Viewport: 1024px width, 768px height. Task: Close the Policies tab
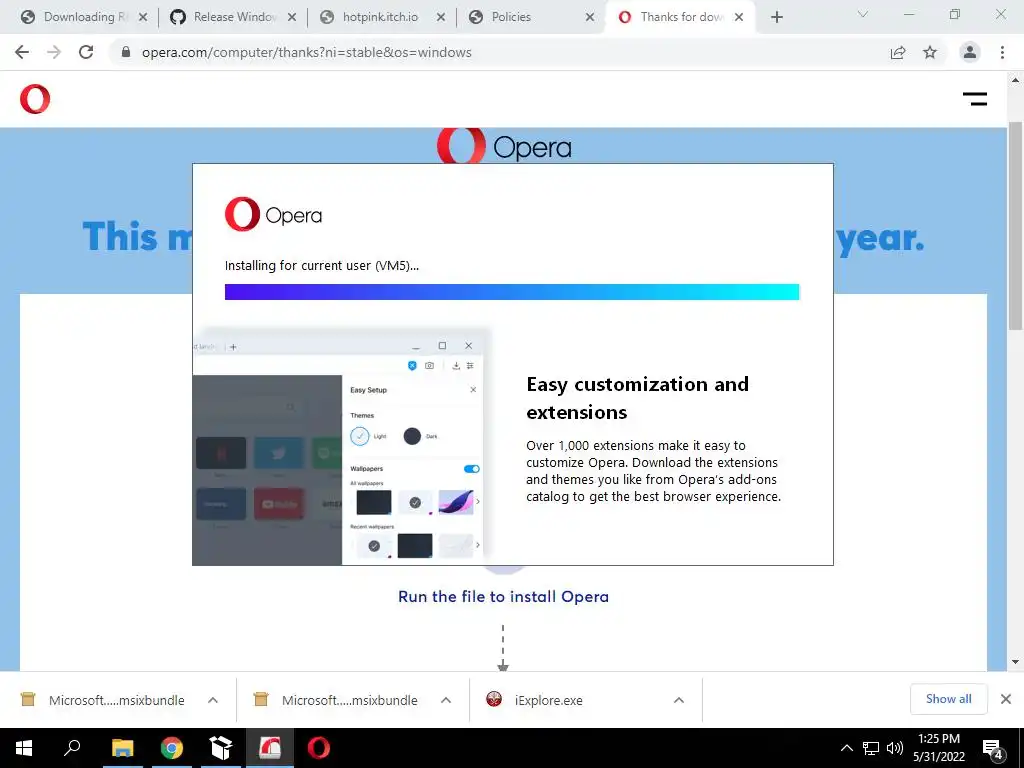pyautogui.click(x=590, y=17)
